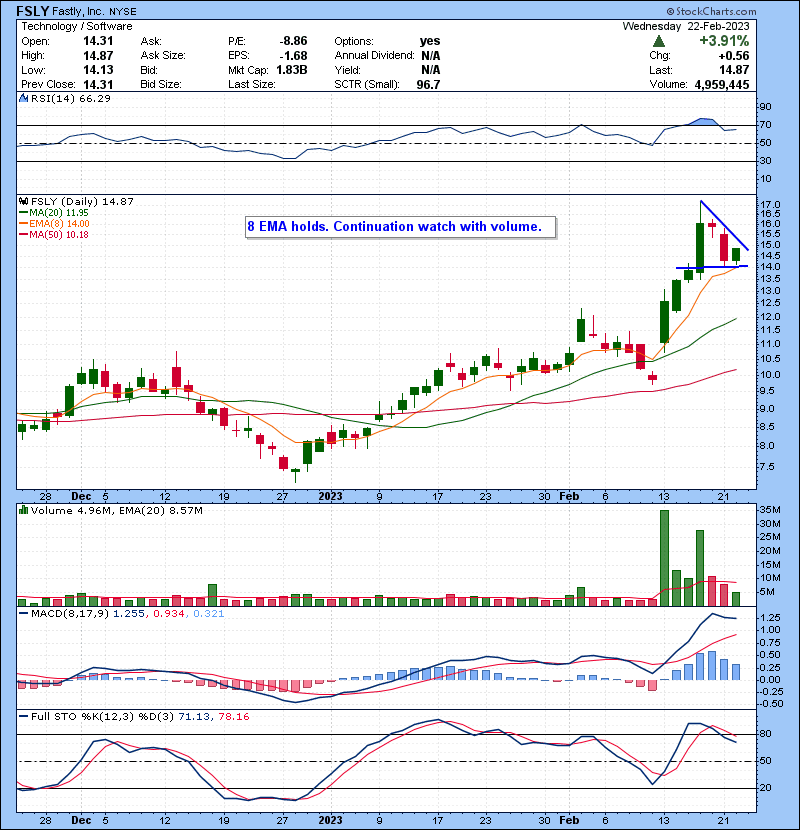Screen dimensions: 800x830
Task: Click the Volume panel bar icon
Action: (24, 510)
